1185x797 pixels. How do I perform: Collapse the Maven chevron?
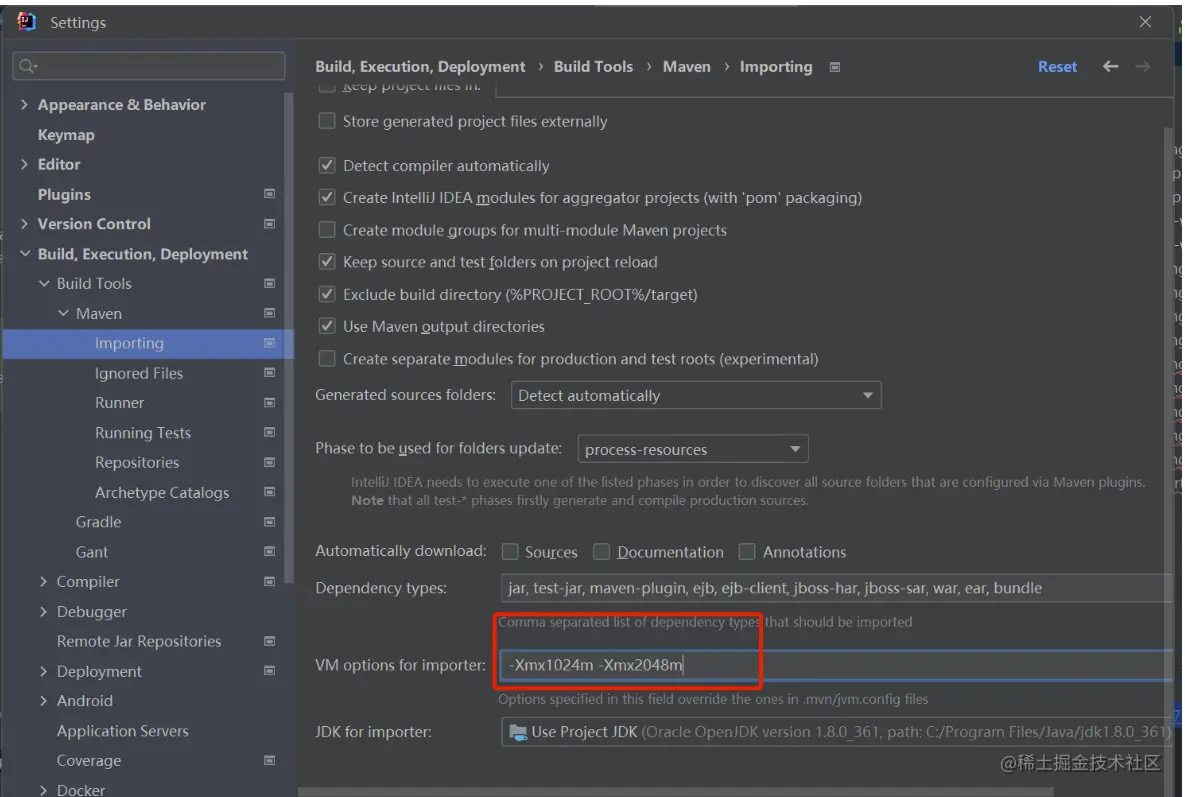click(63, 313)
